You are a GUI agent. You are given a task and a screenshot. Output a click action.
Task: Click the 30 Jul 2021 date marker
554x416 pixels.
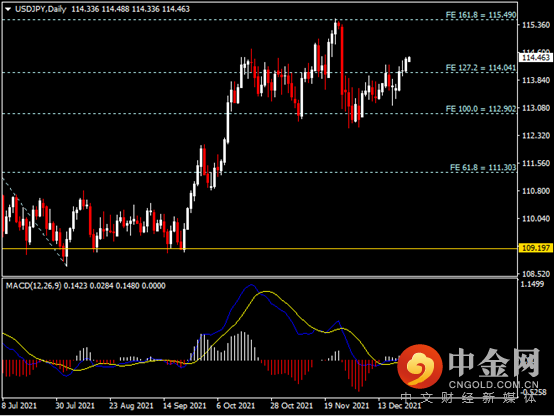pyautogui.click(x=75, y=405)
